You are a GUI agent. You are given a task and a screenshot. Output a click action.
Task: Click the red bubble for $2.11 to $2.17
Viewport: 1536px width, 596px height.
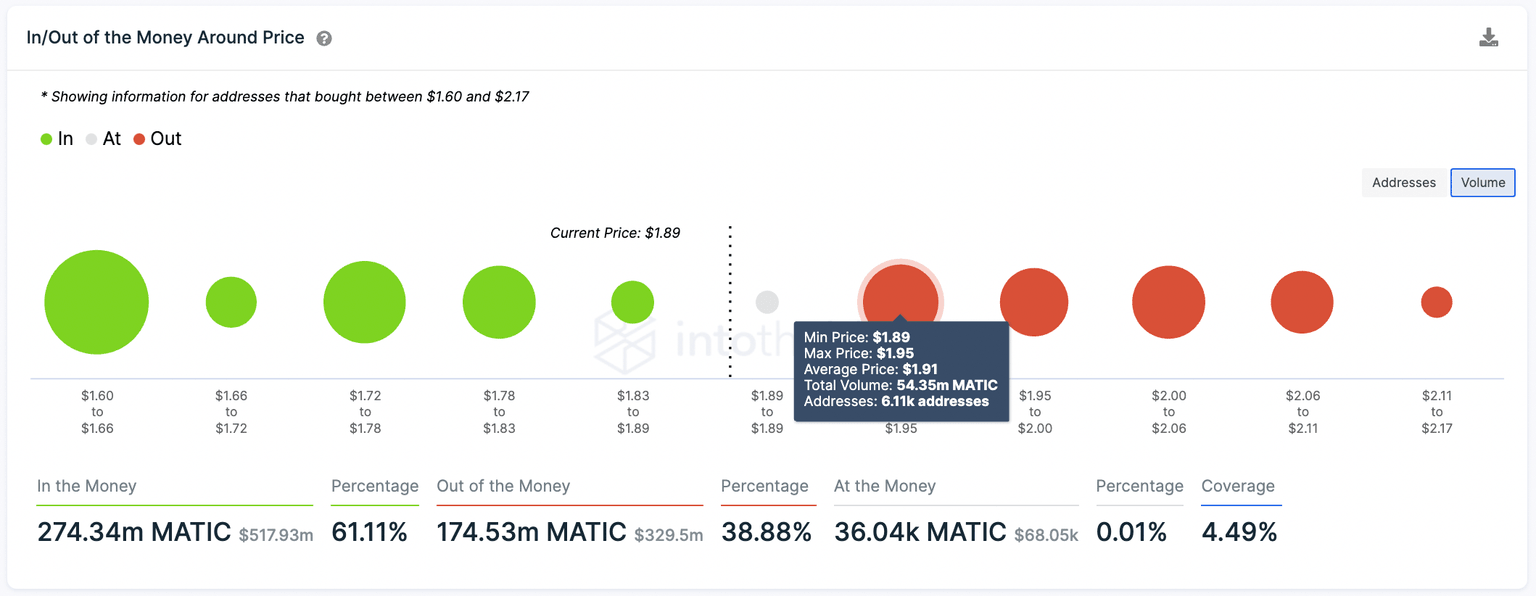(1437, 301)
